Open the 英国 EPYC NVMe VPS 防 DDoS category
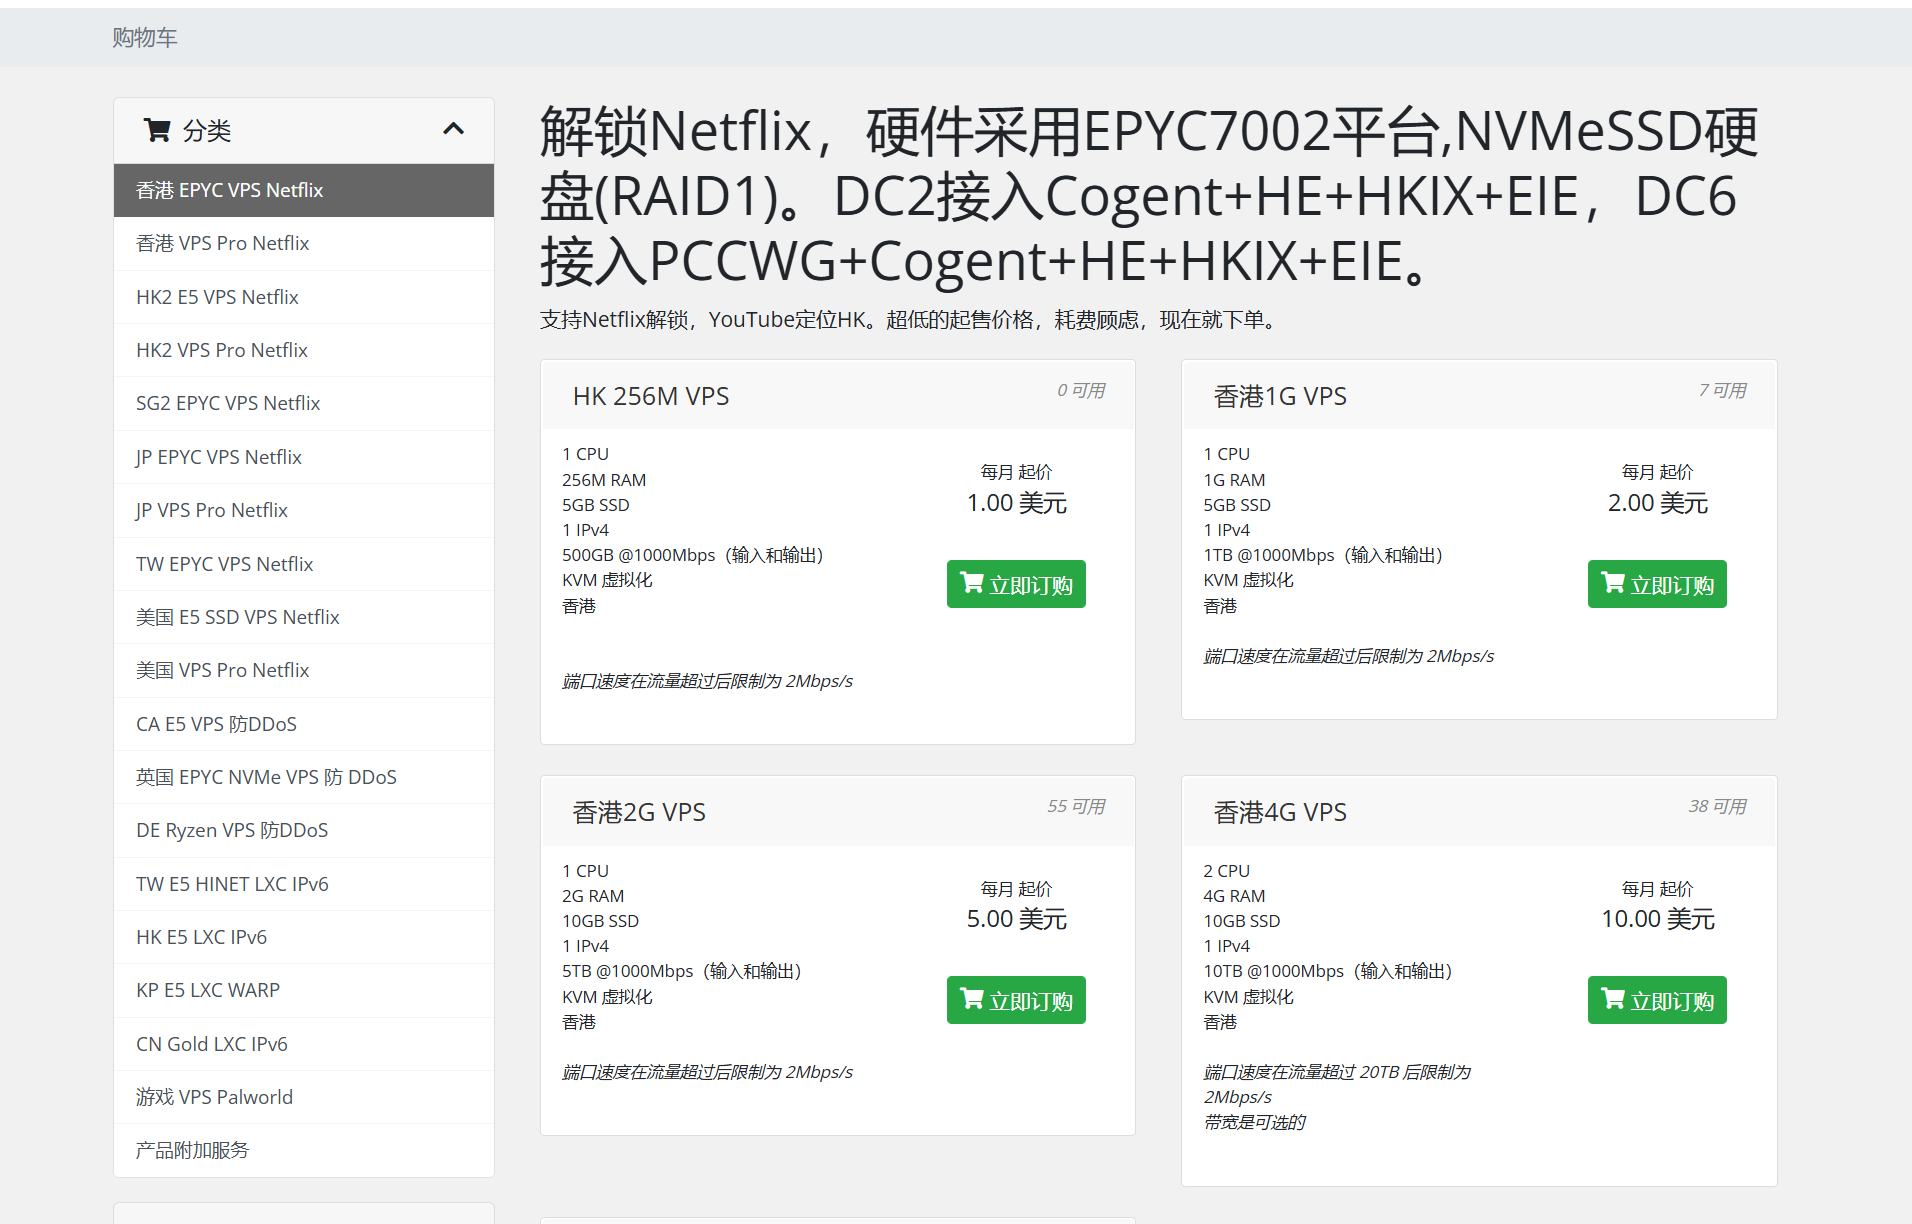1912x1224 pixels. coord(266,776)
